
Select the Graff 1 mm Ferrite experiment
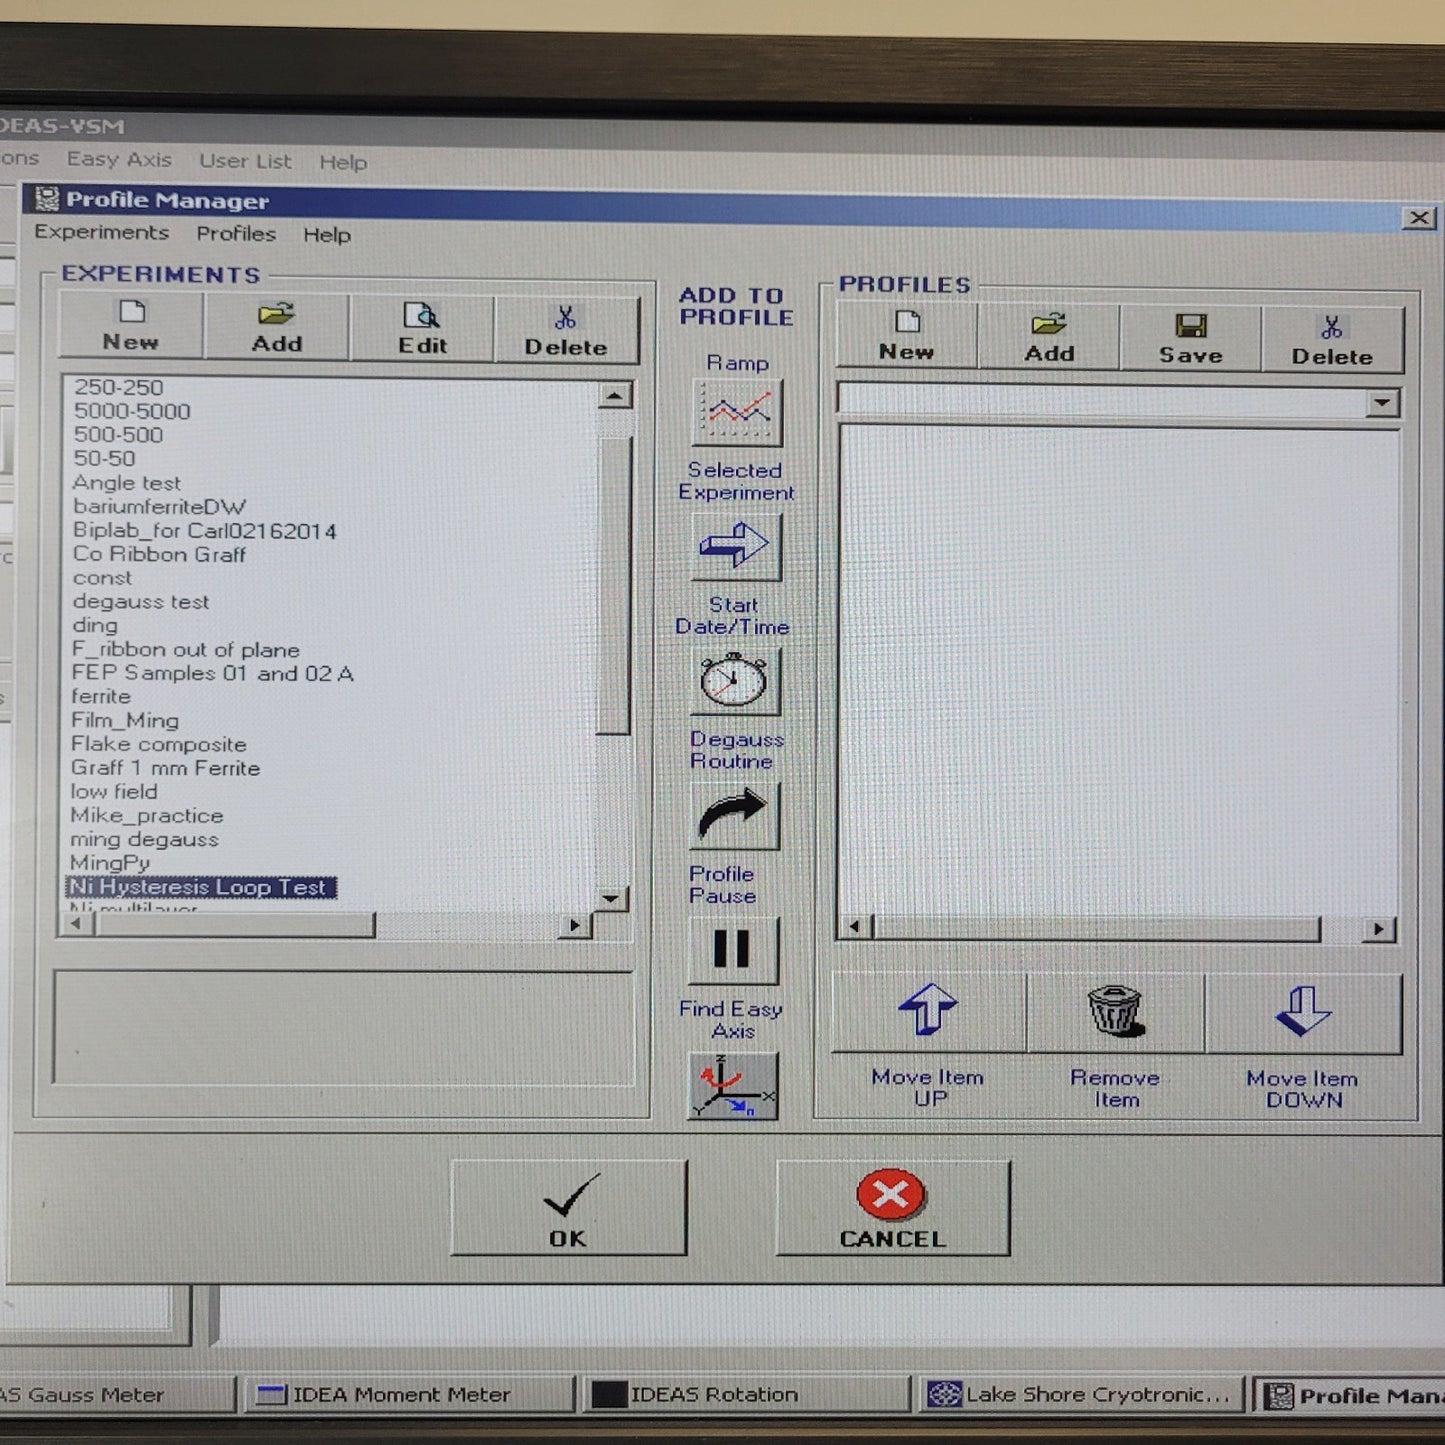165,768
